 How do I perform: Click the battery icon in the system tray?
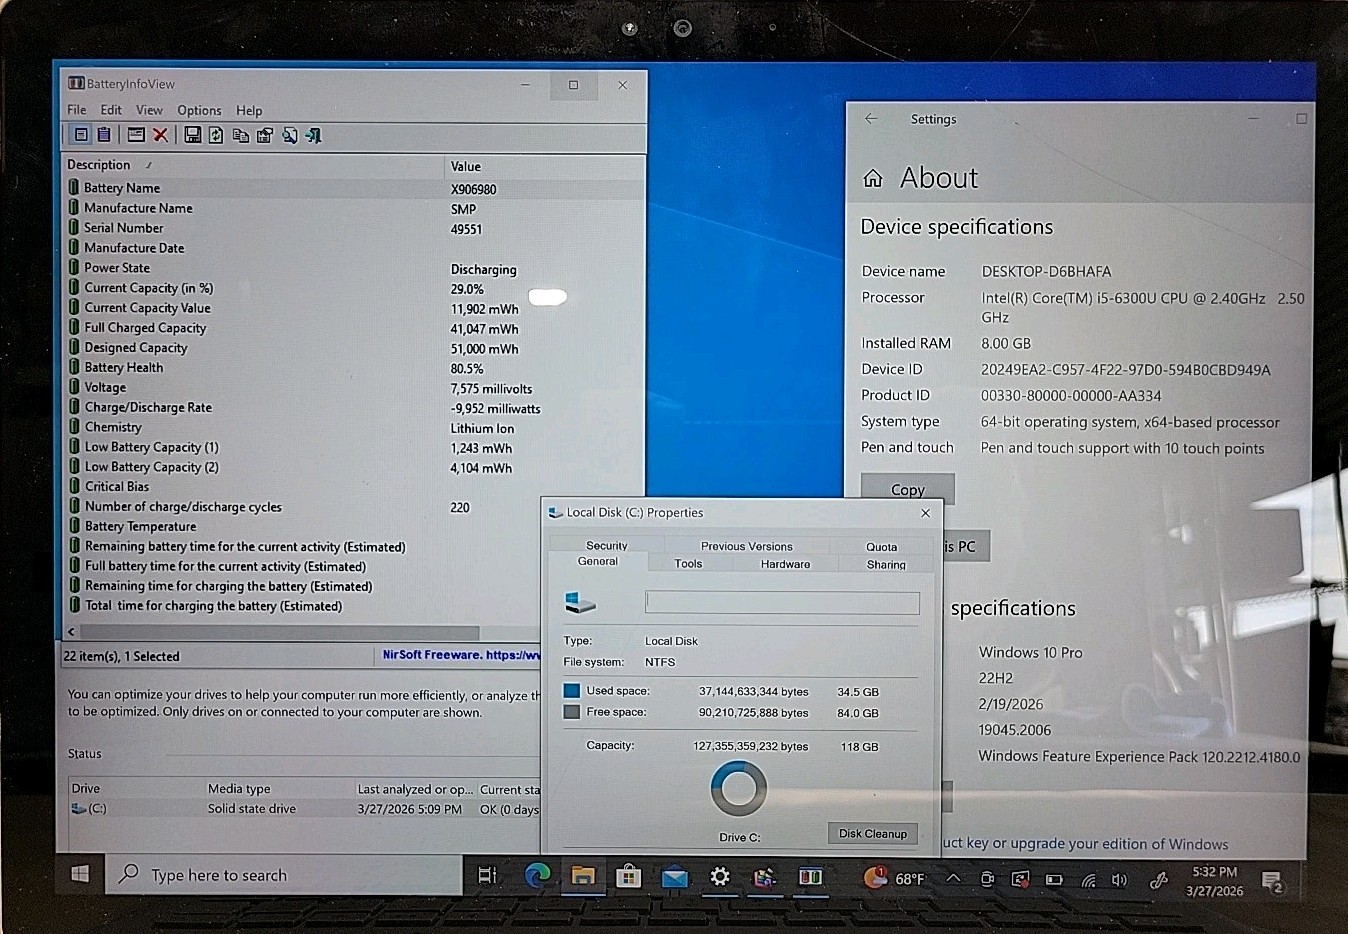(x=1054, y=880)
